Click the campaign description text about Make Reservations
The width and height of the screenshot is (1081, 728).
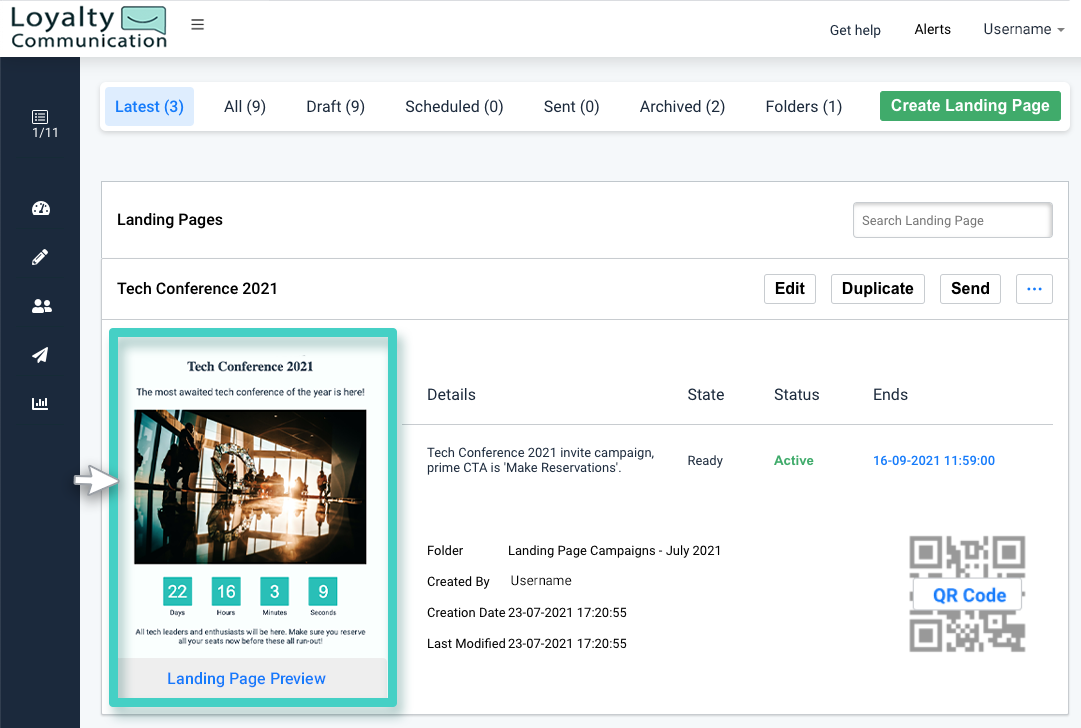tap(540, 460)
